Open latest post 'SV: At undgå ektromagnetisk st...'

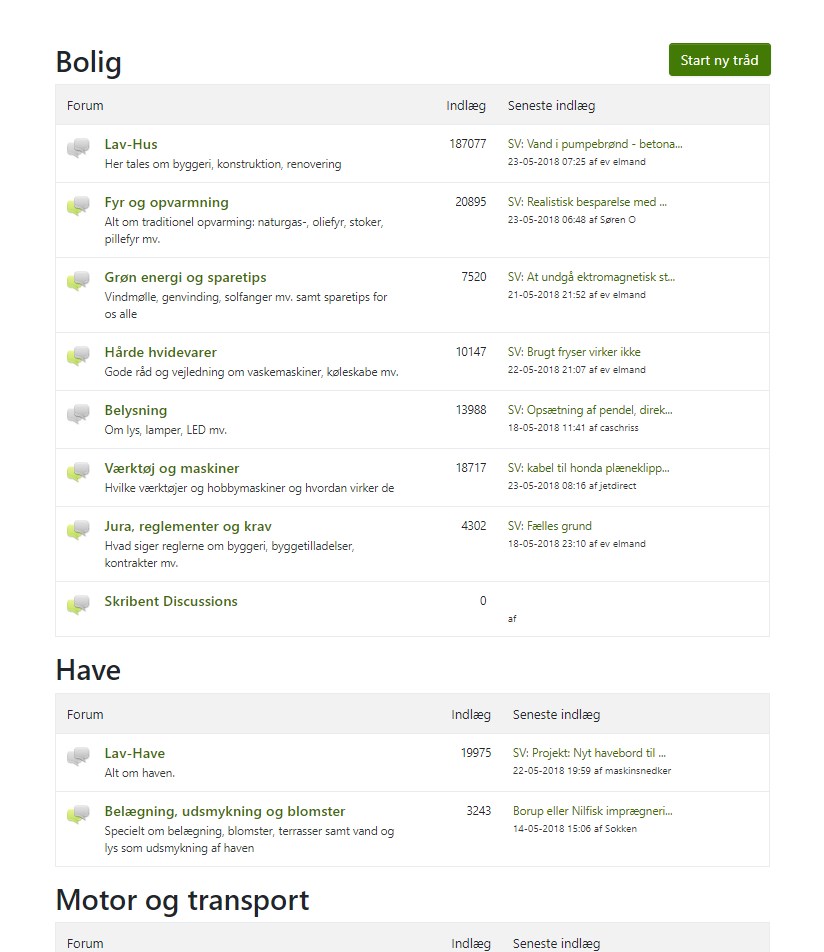click(591, 277)
